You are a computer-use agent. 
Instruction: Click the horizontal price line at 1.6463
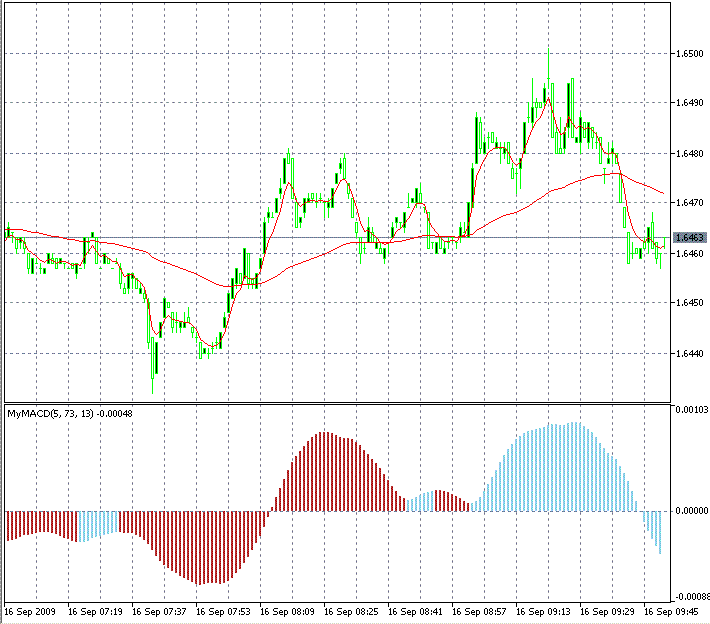tap(337, 237)
